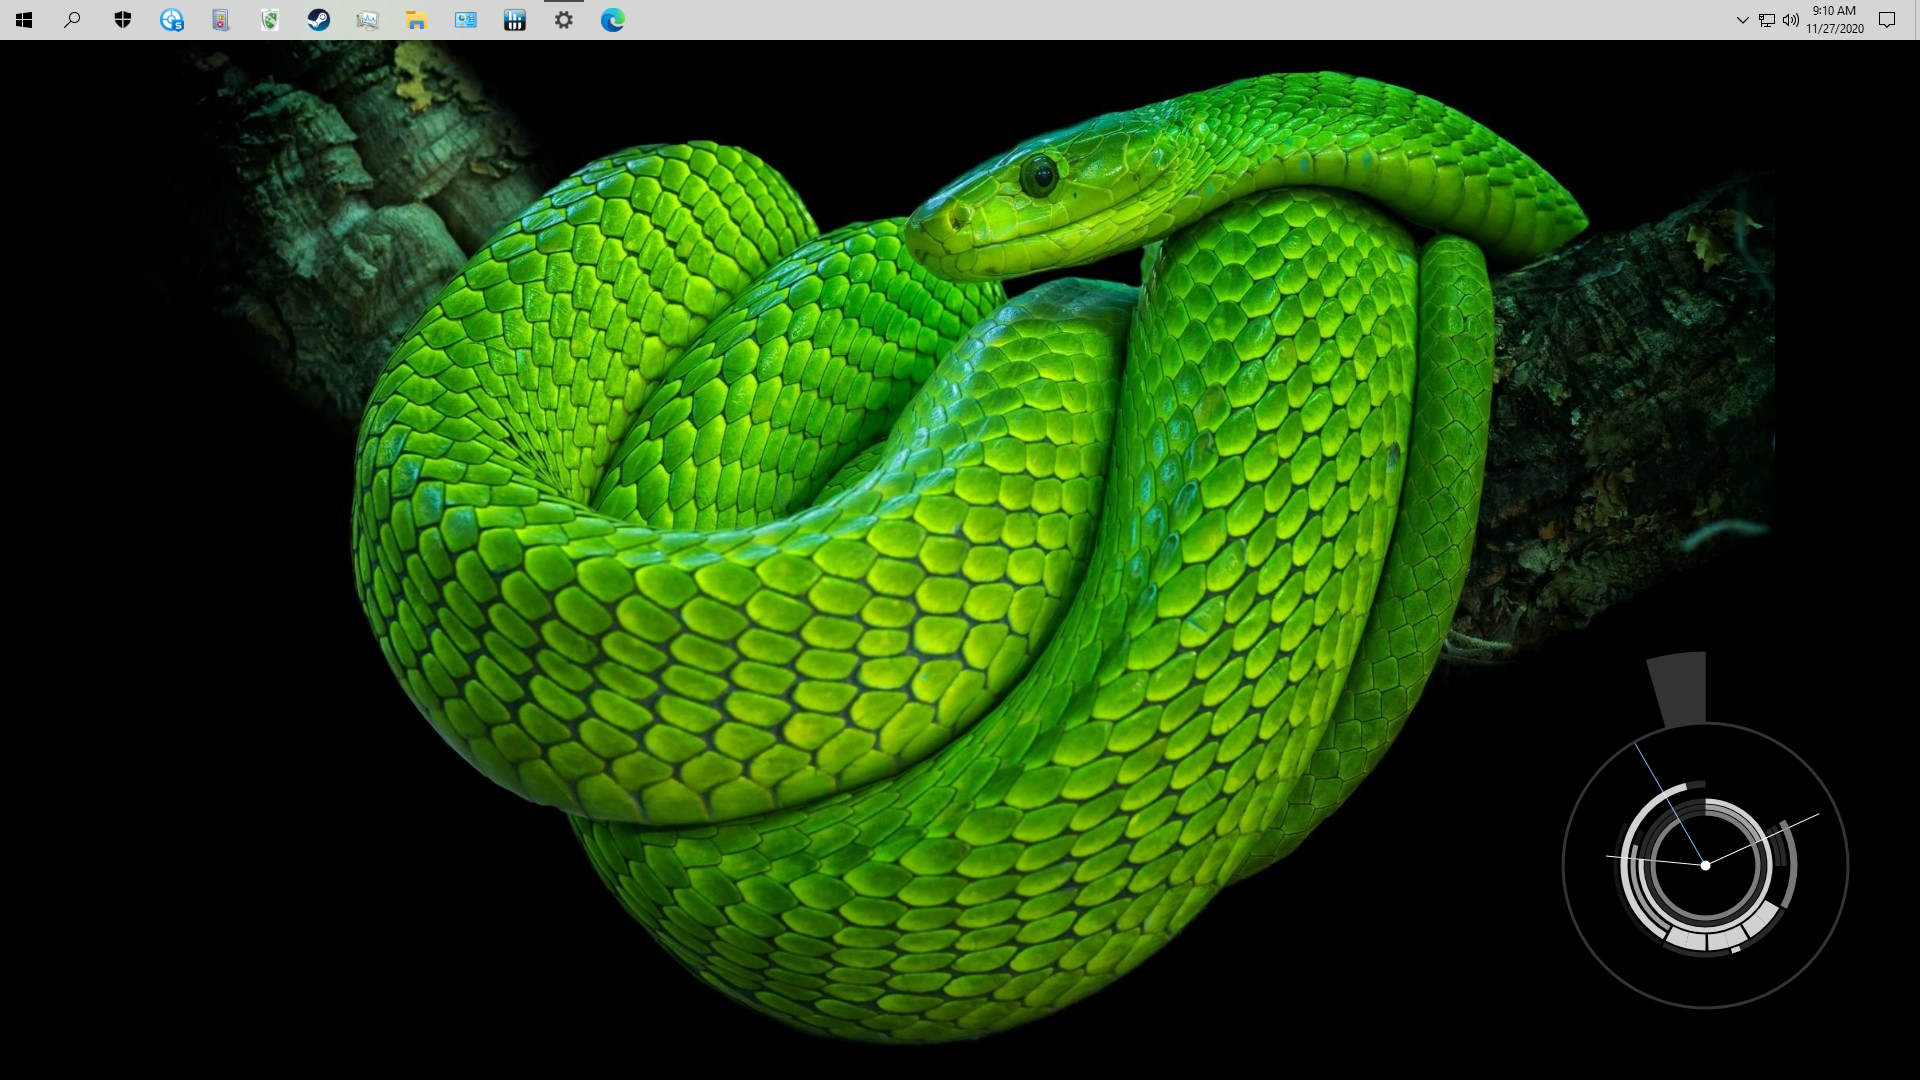
Task: Open the Windows Start menu
Action: click(x=24, y=20)
